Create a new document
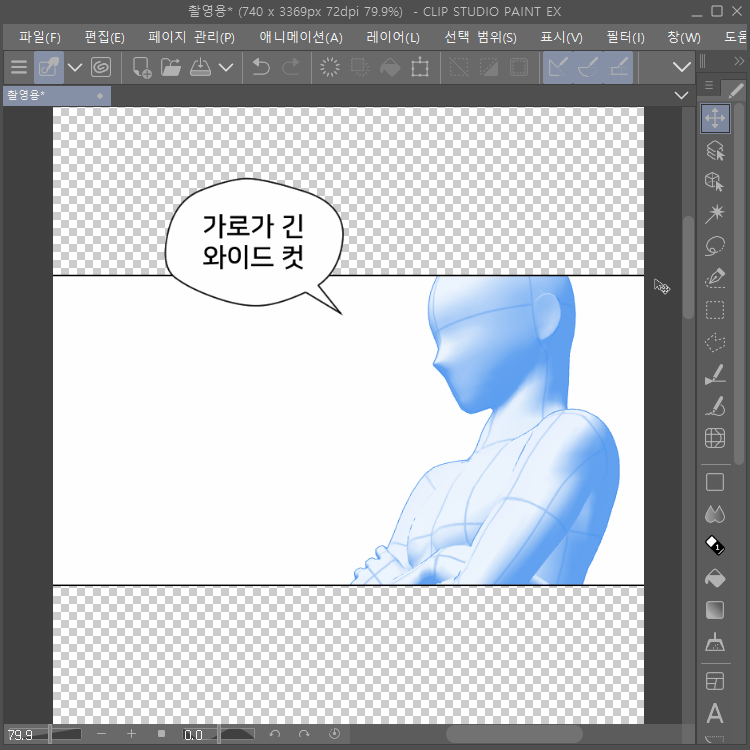Viewport: 750px width, 750px height. pyautogui.click(x=142, y=67)
